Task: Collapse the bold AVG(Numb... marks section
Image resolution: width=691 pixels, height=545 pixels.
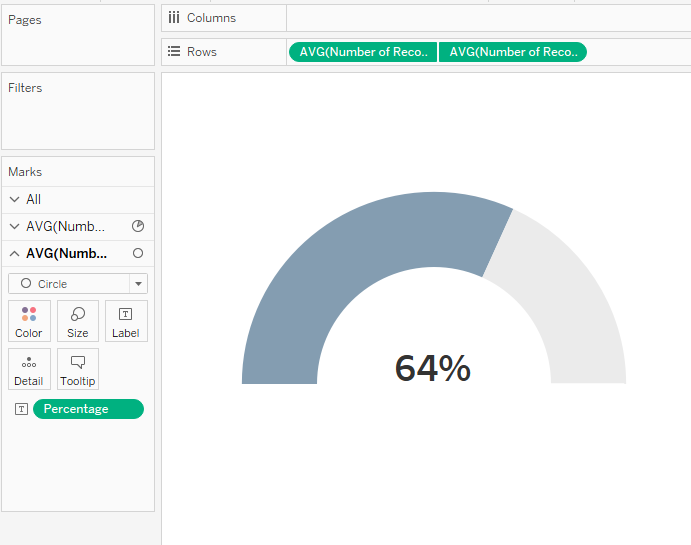Action: coord(15,253)
